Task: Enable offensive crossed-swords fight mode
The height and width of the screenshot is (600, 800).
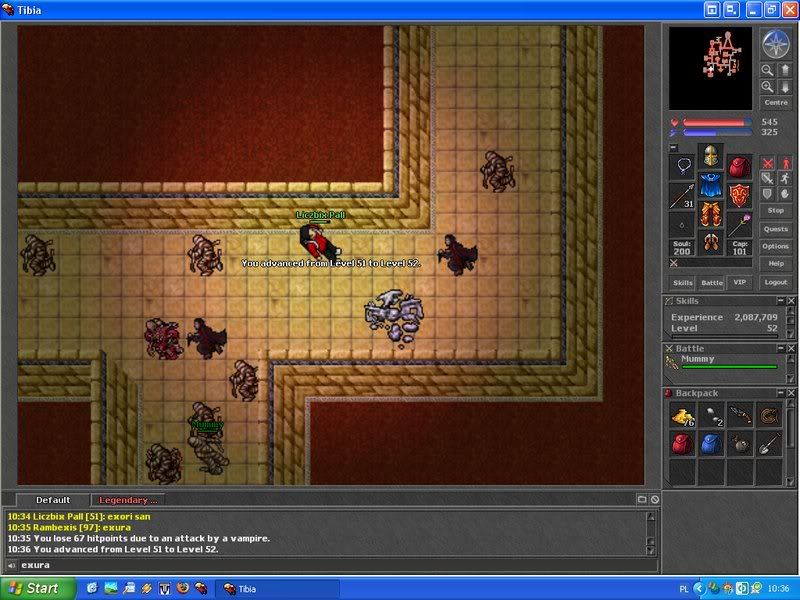Action: click(768, 164)
